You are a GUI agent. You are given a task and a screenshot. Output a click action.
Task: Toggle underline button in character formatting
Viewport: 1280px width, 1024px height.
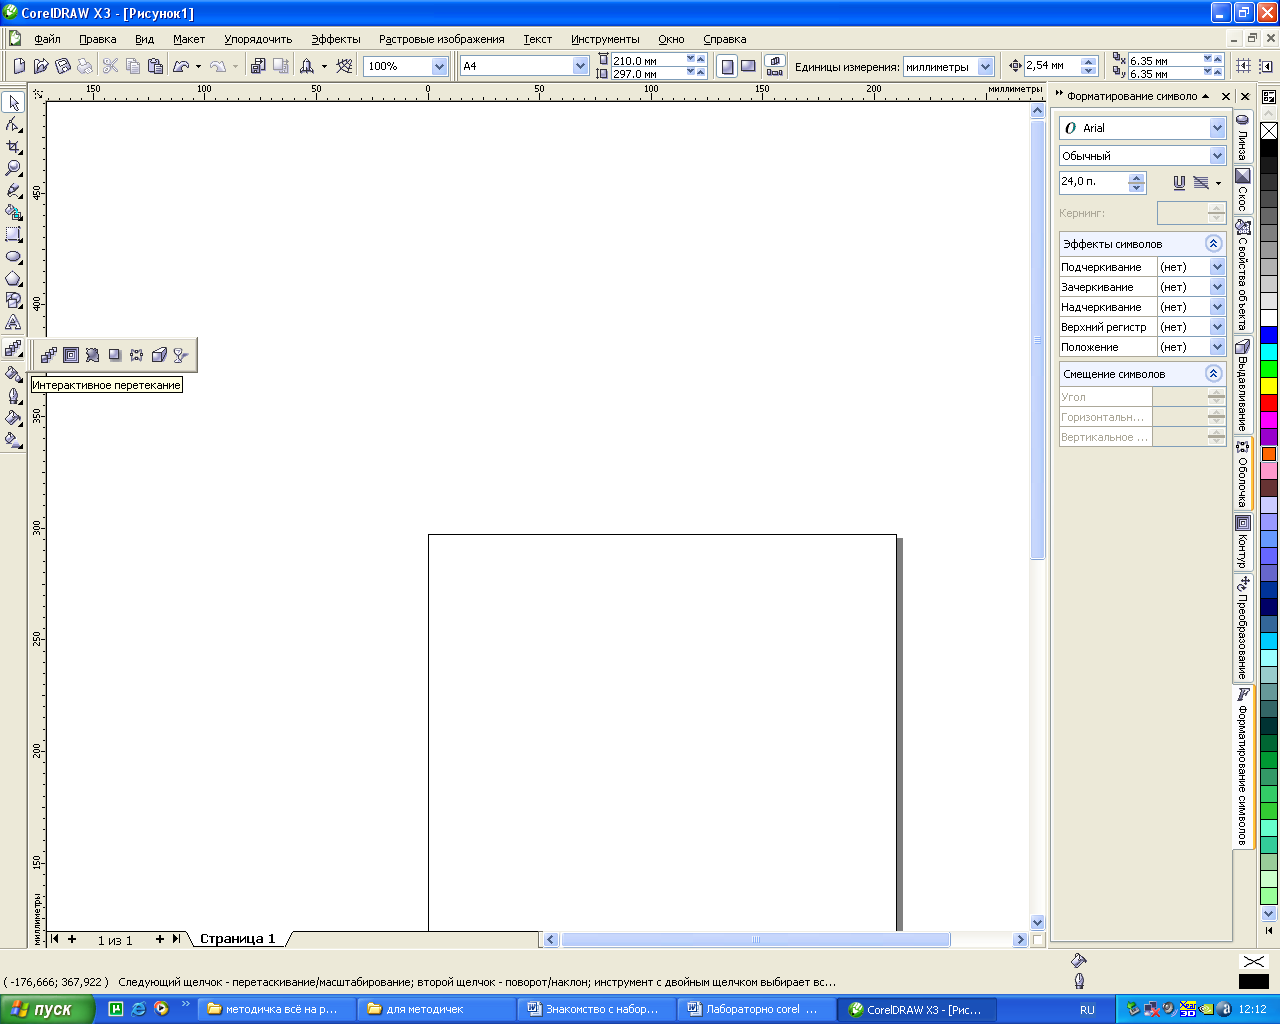(1179, 182)
